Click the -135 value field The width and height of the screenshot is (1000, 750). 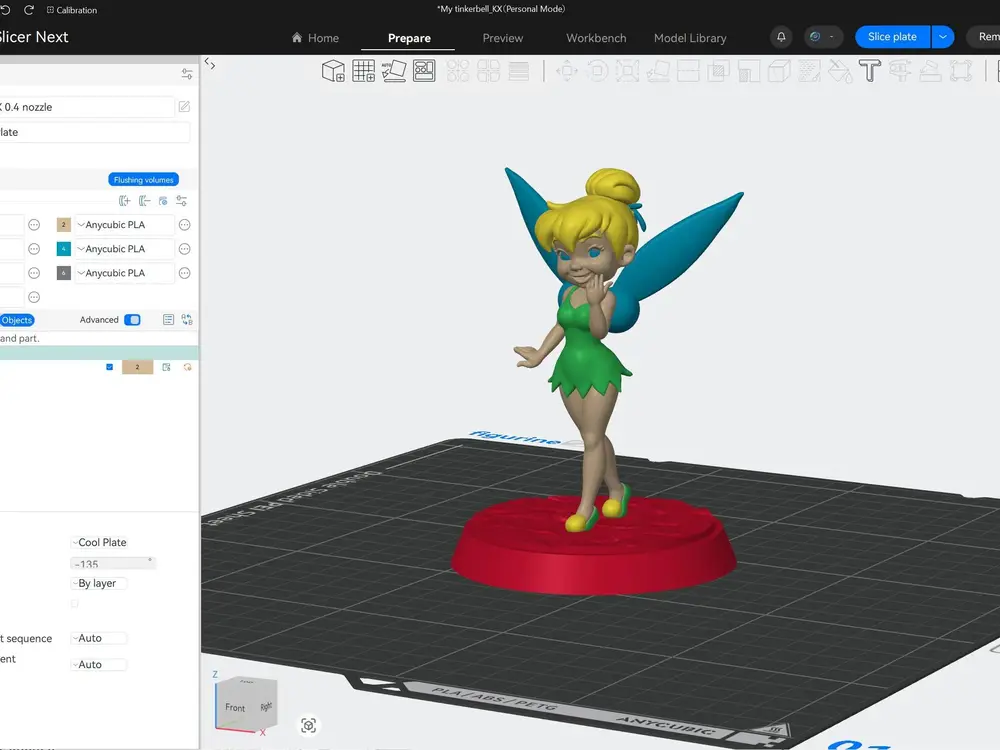point(112,564)
